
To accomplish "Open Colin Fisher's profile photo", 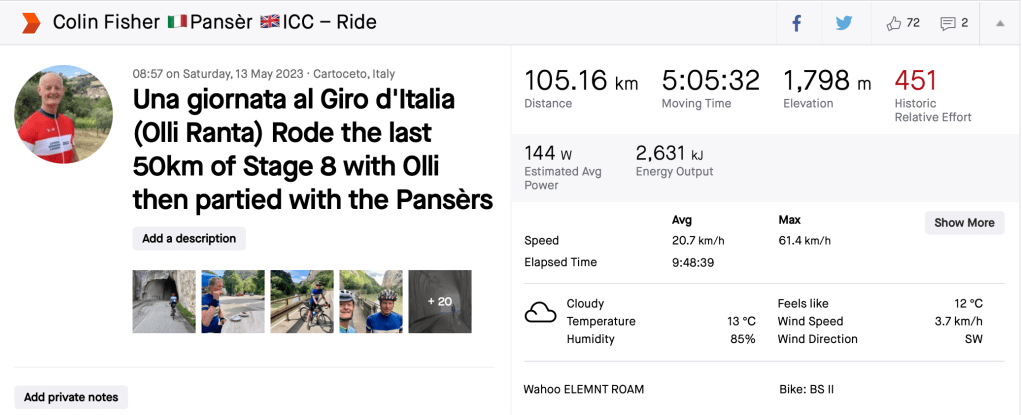I will (x=63, y=115).
